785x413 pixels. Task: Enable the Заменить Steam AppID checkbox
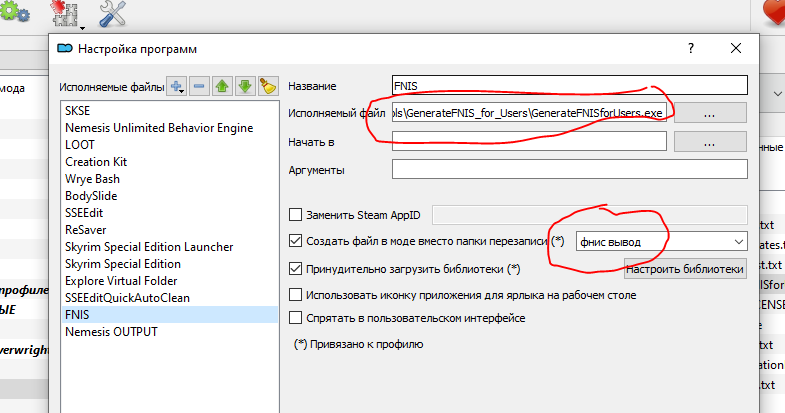(x=295, y=214)
